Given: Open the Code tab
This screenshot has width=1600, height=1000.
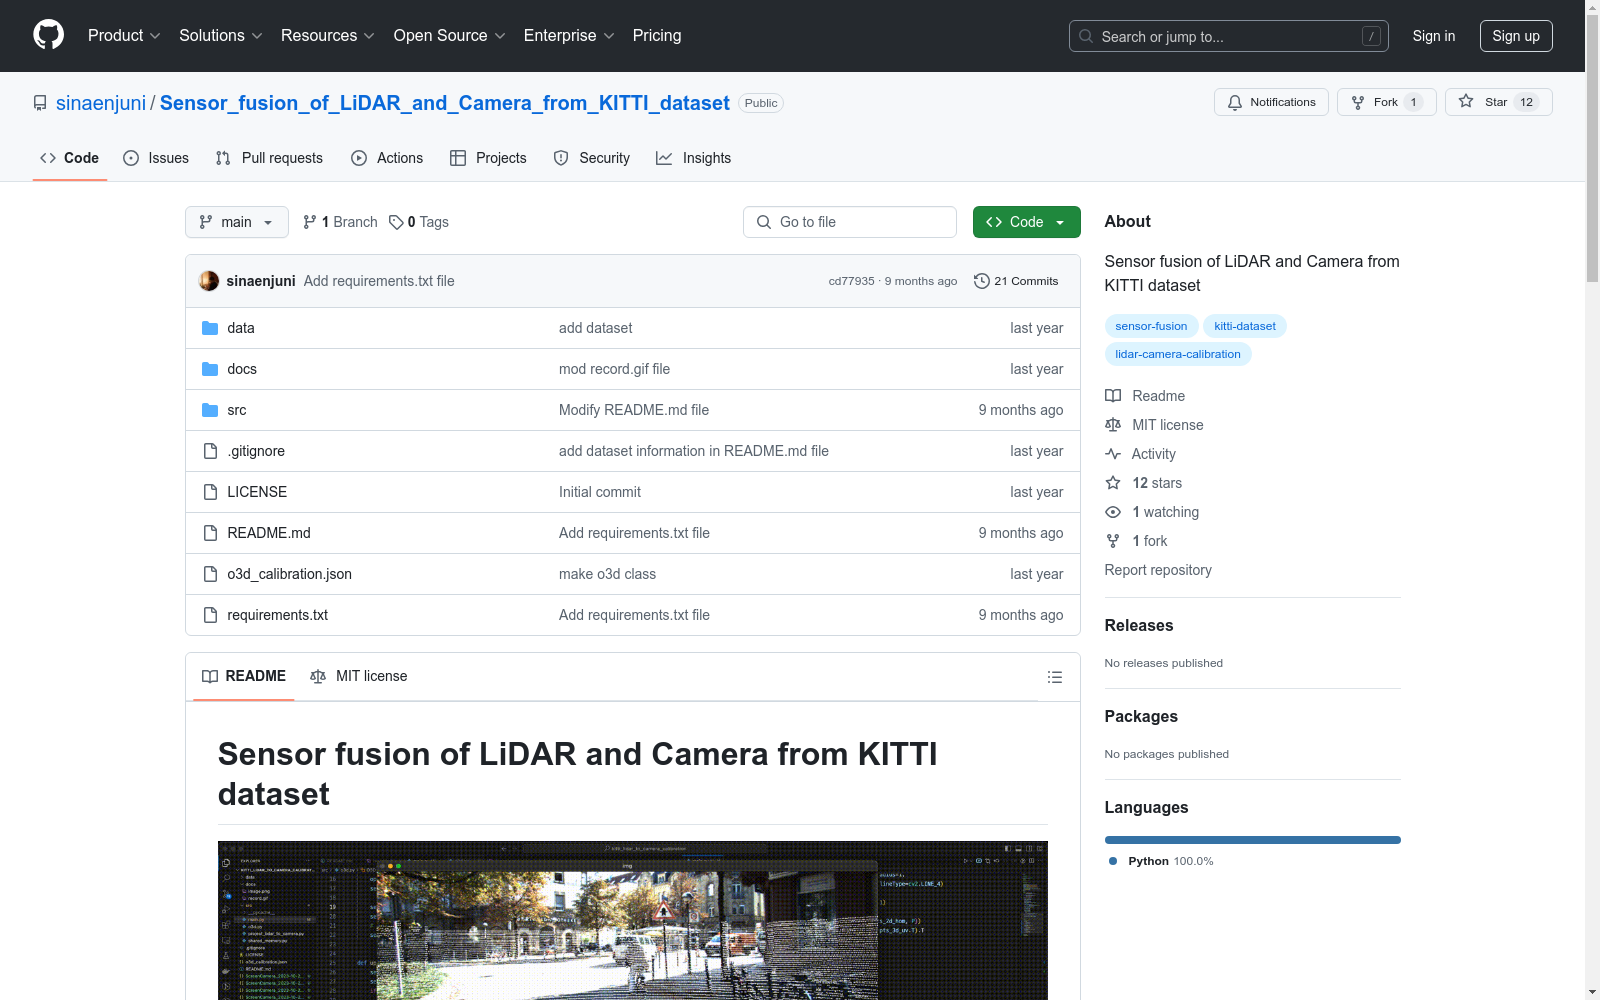Looking at the screenshot, I should coord(70,158).
